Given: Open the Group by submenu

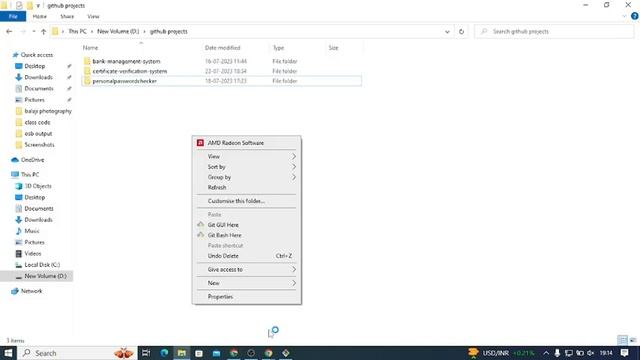Looking at the screenshot, I should [x=247, y=177].
